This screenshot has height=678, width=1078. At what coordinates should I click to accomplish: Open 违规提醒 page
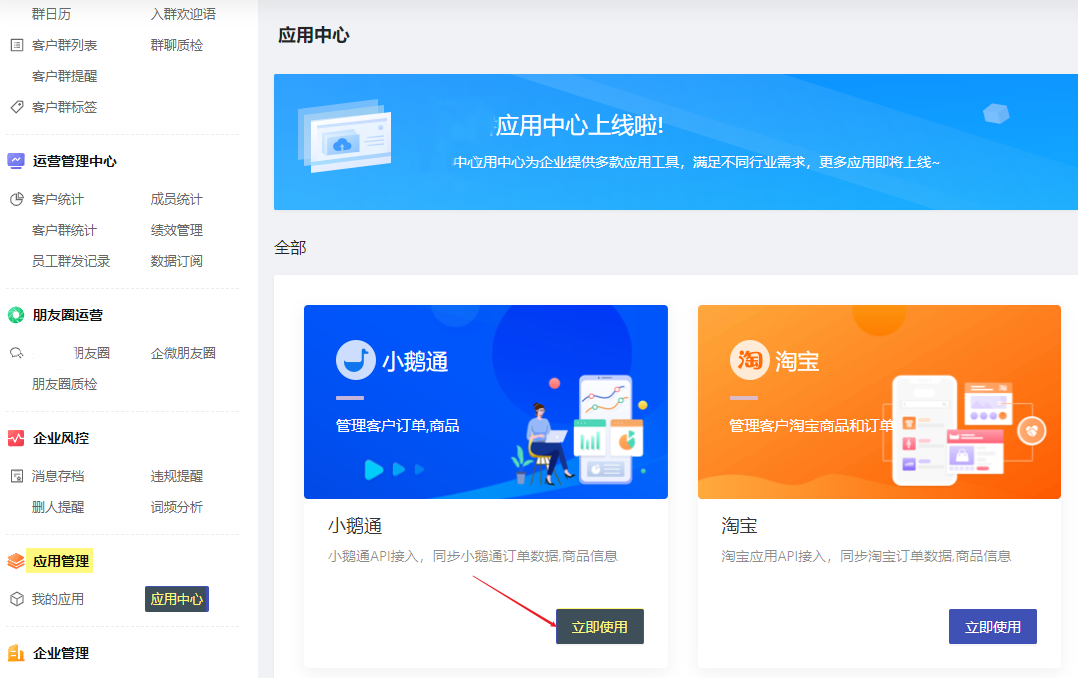[177, 476]
